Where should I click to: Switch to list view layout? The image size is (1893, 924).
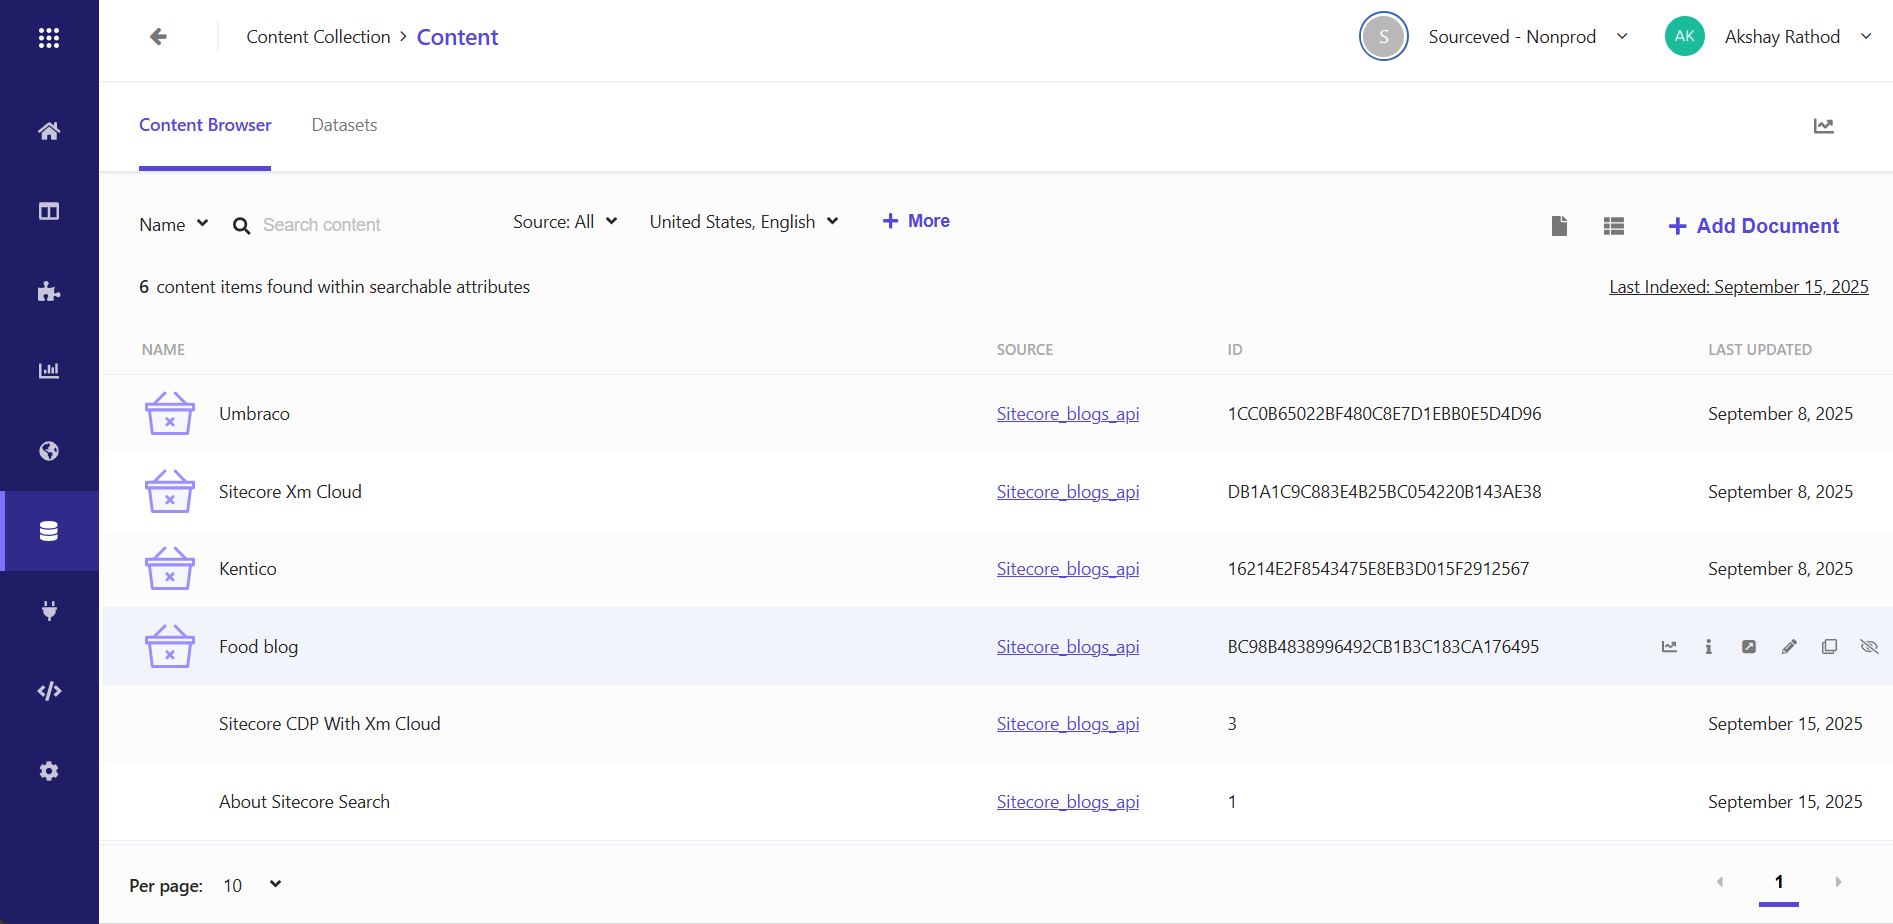(x=1613, y=226)
